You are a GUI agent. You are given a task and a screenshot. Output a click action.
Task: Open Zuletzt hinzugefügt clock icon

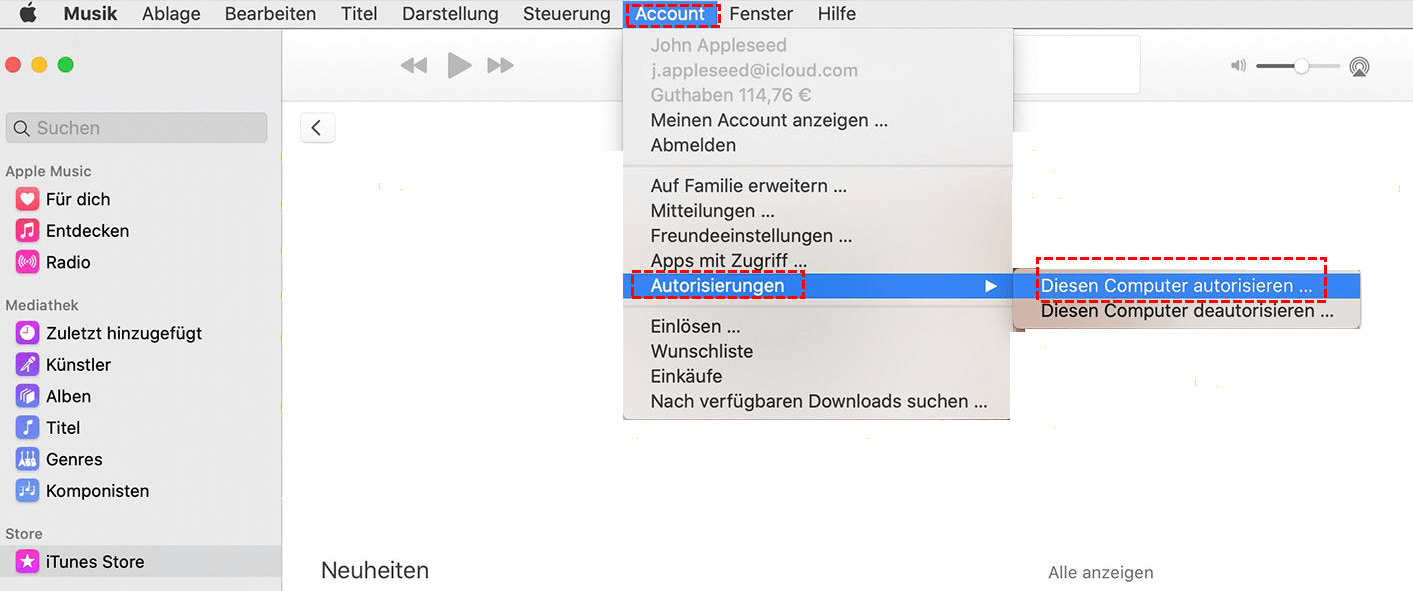click(27, 333)
